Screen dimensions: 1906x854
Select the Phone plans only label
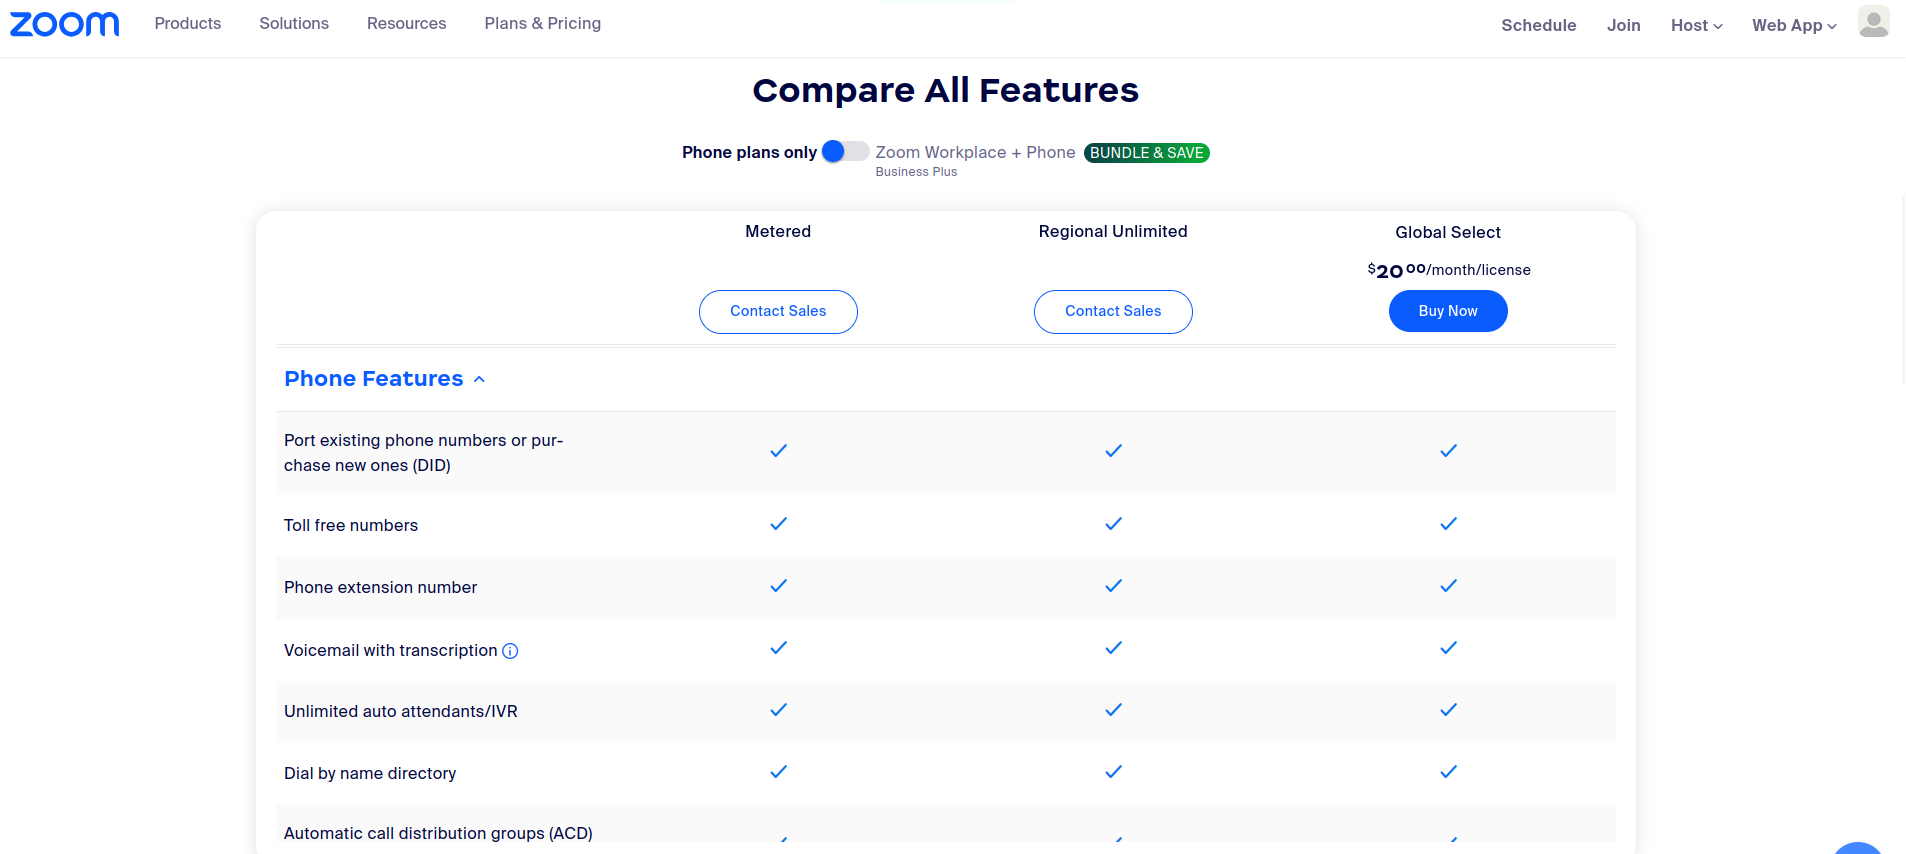749,152
